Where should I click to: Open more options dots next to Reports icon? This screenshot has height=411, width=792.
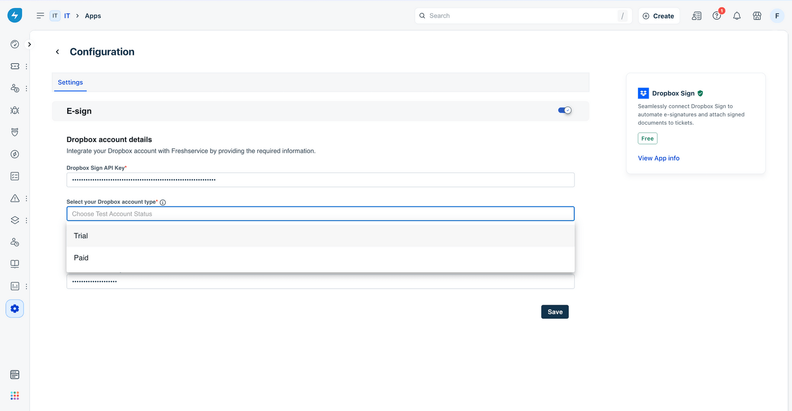coord(26,286)
